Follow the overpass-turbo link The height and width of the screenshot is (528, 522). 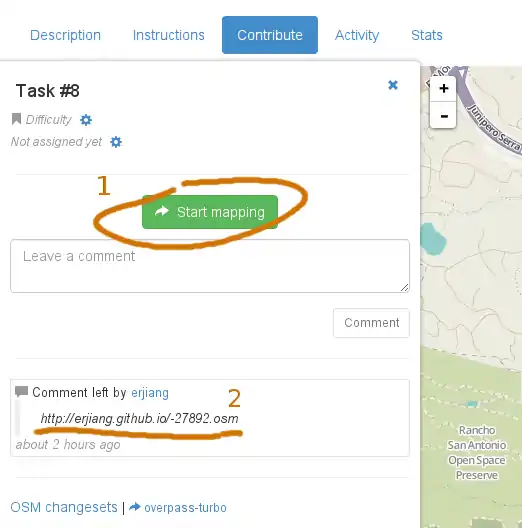tap(185, 507)
